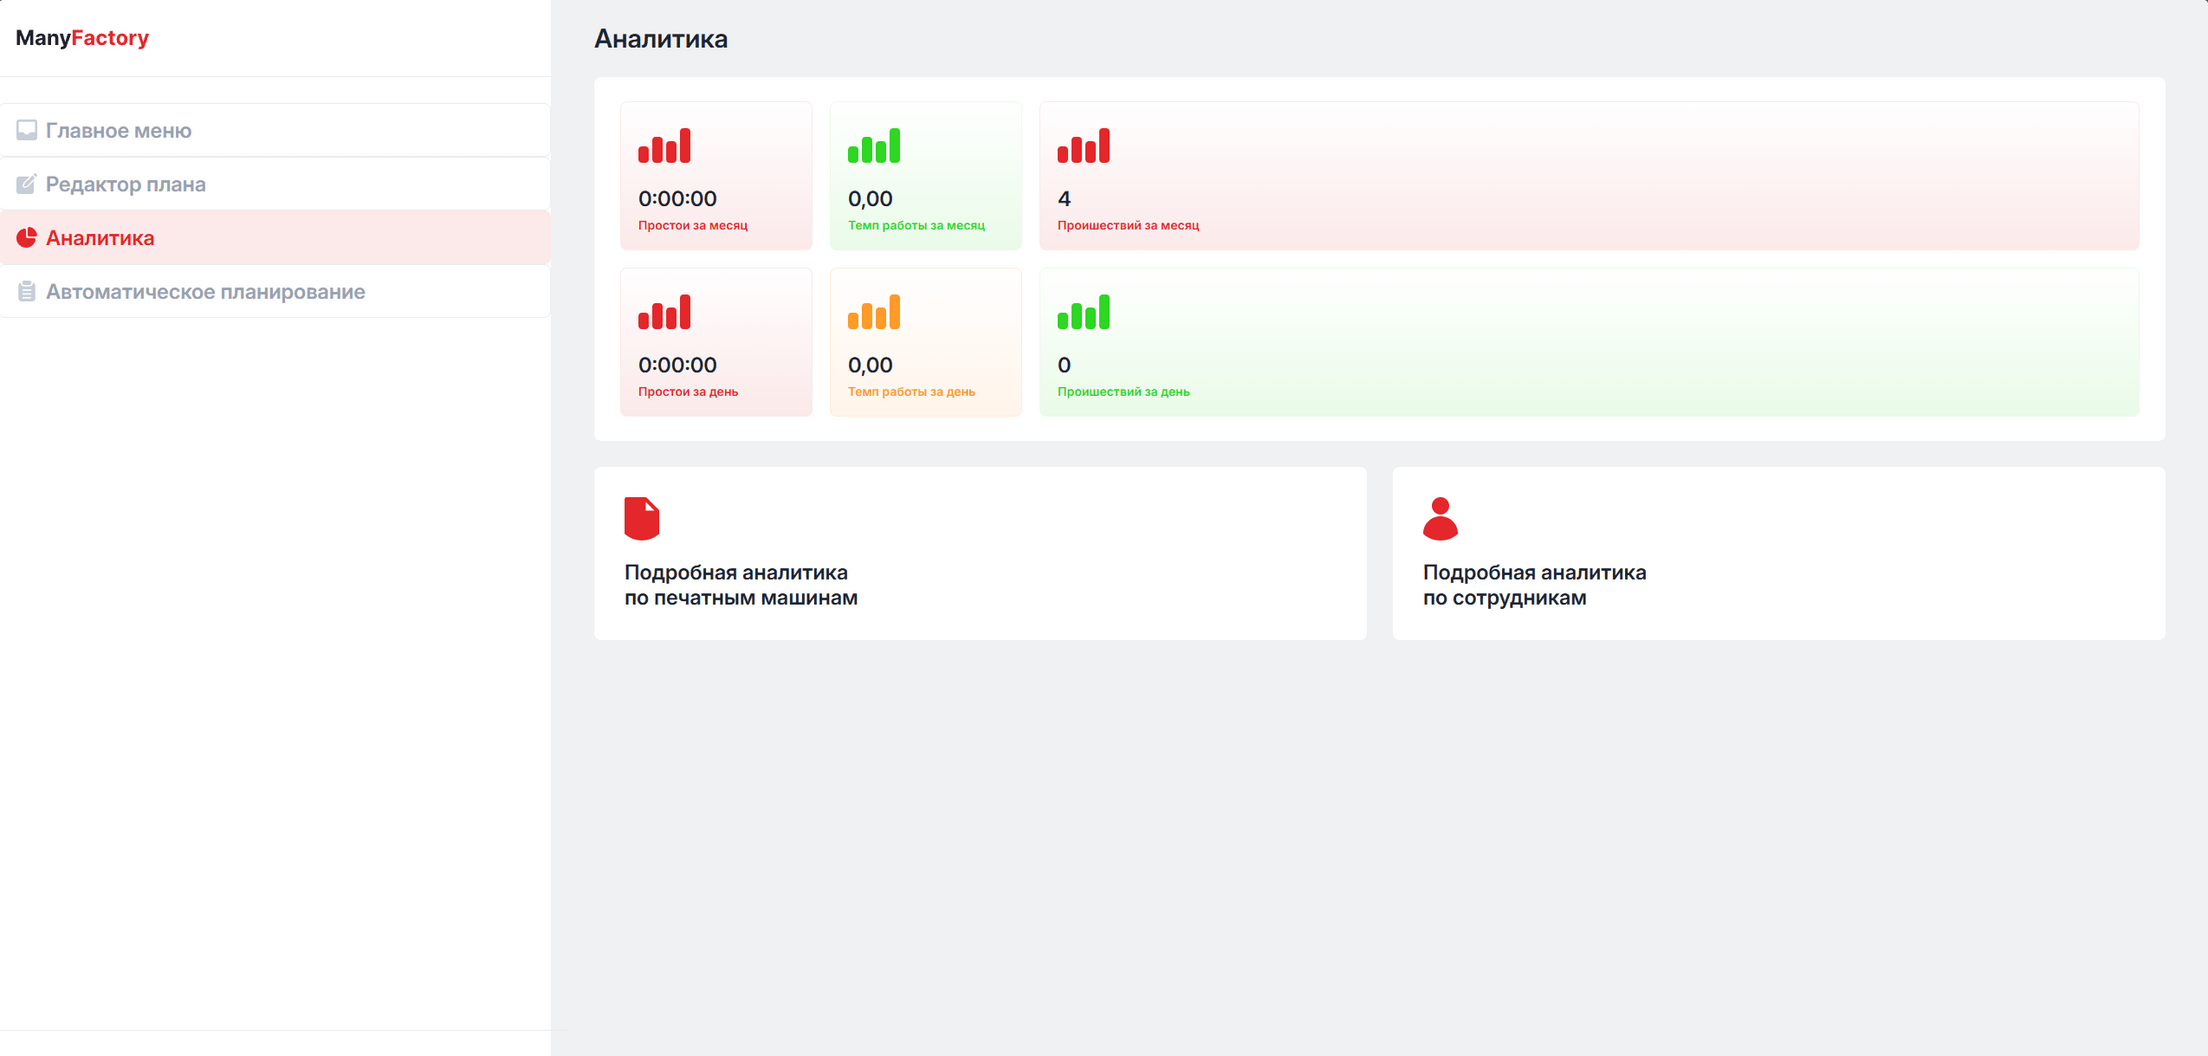This screenshot has width=2208, height=1056.
Task: Click the Темп работы за месяц label
Action: pyautogui.click(x=916, y=226)
